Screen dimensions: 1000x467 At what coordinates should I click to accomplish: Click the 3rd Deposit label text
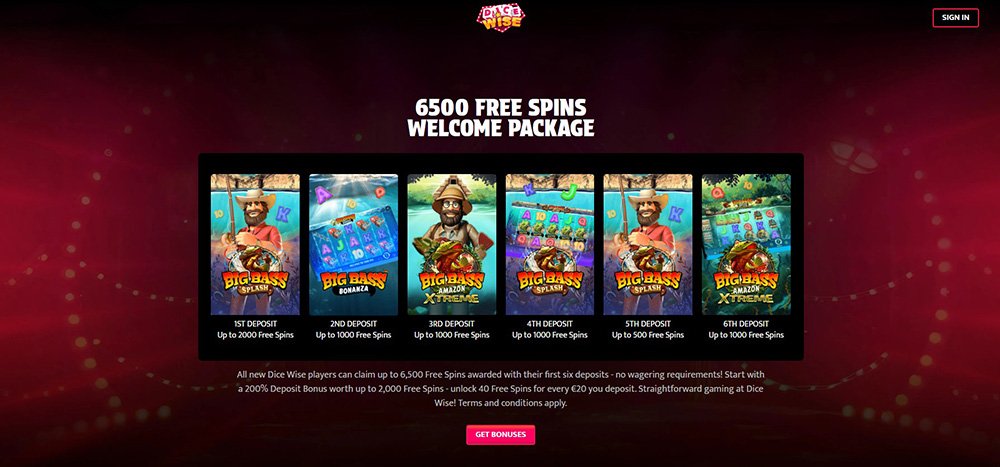point(452,324)
